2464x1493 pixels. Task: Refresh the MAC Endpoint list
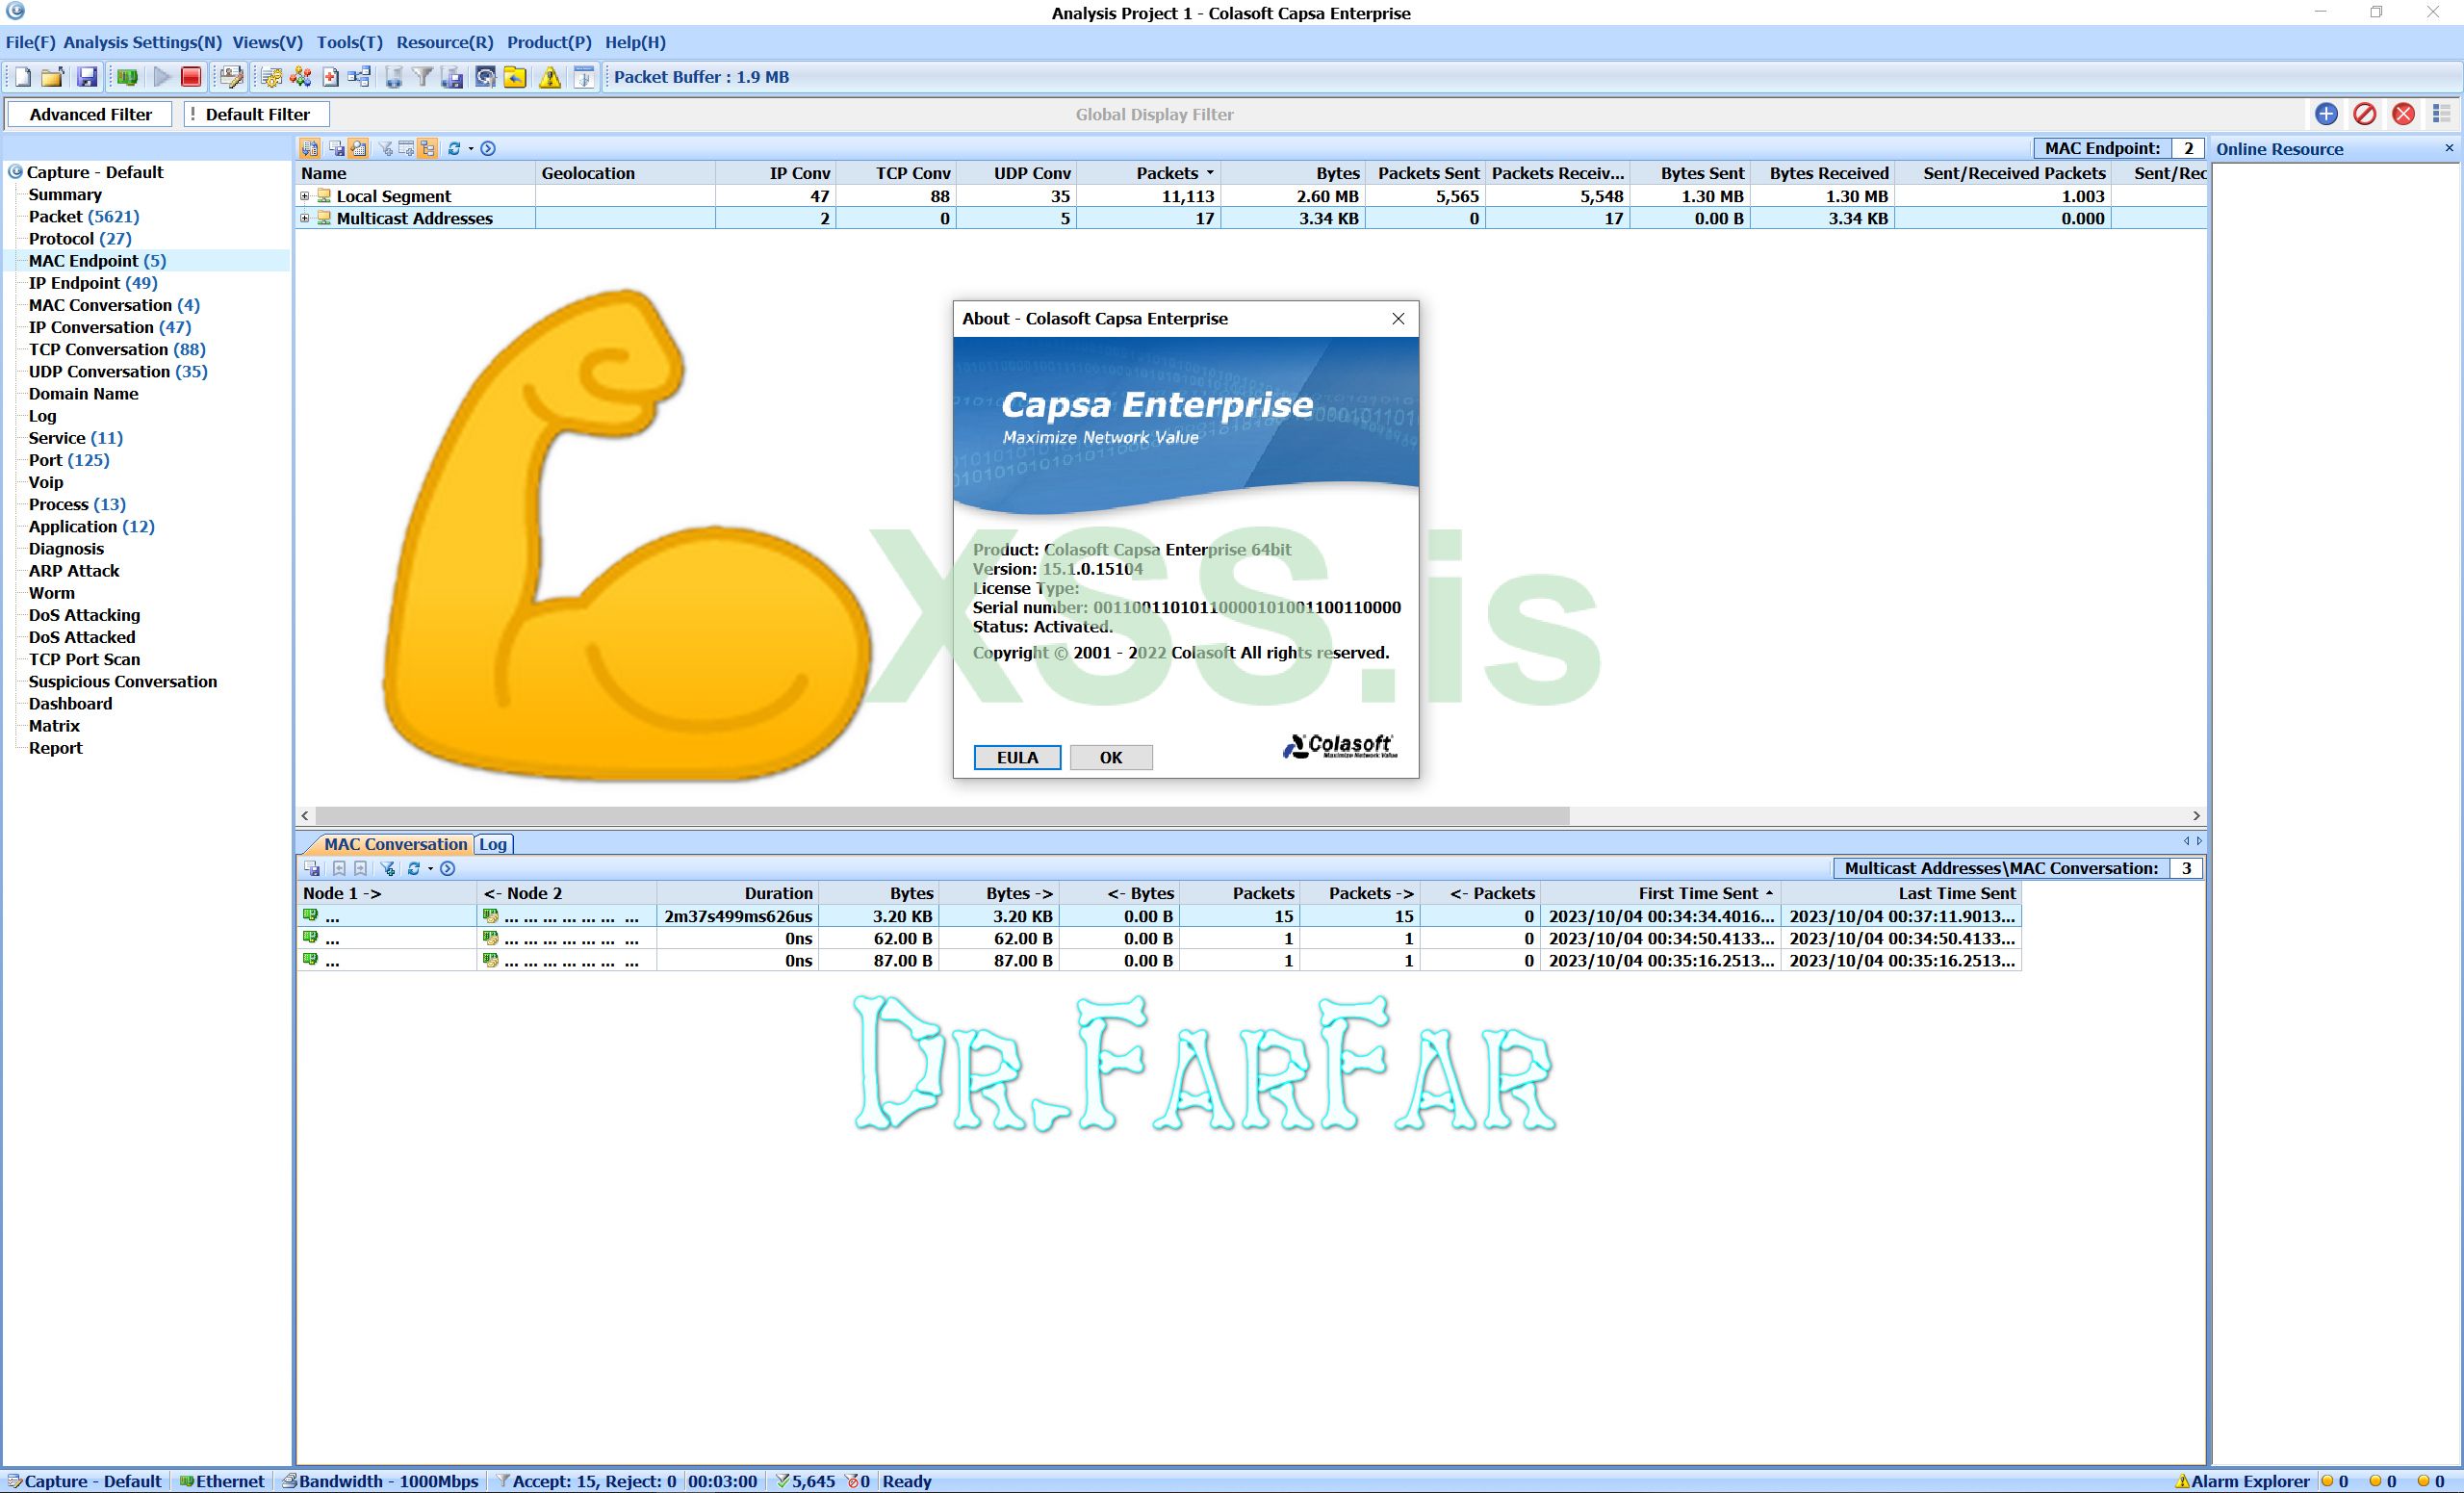click(456, 148)
